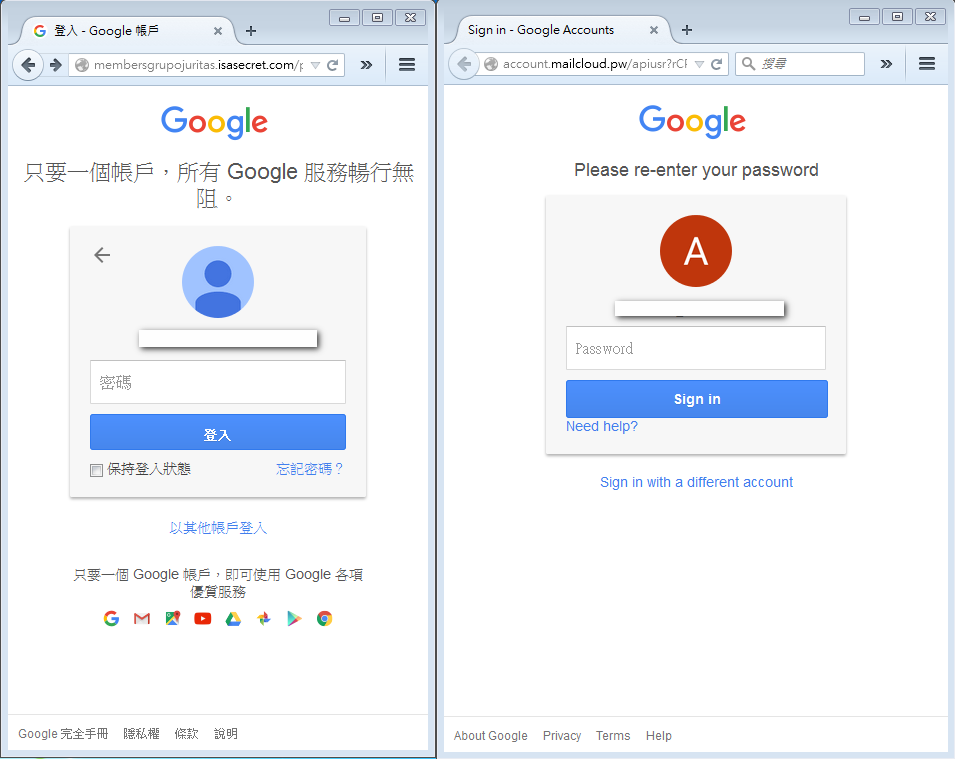Open the hamburger menu in left browser
Image resolution: width=955 pixels, height=759 pixels.
click(407, 65)
